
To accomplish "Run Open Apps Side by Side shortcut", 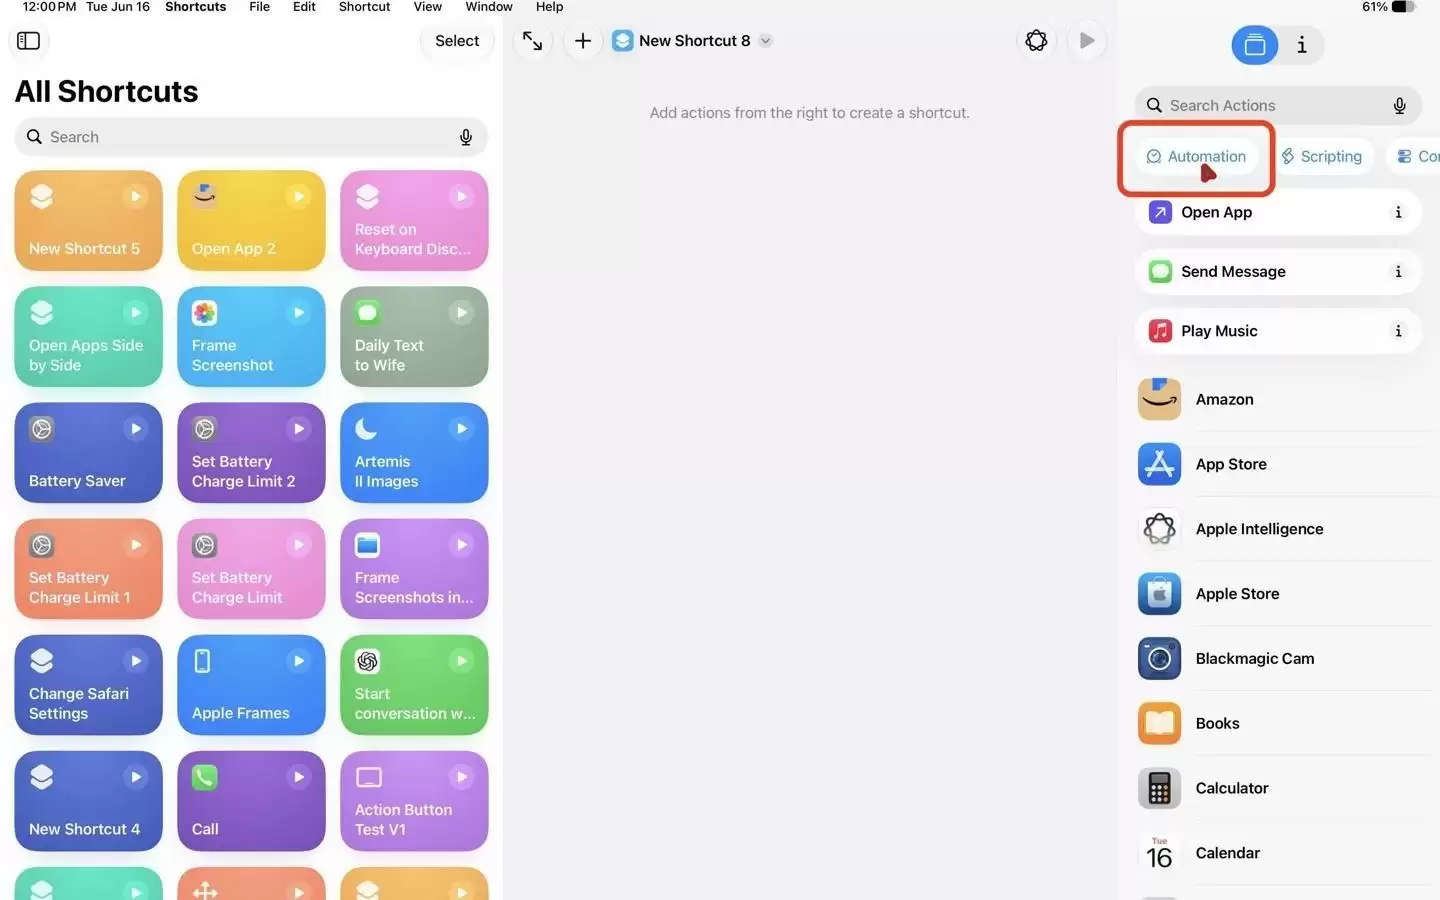I will tap(135, 313).
